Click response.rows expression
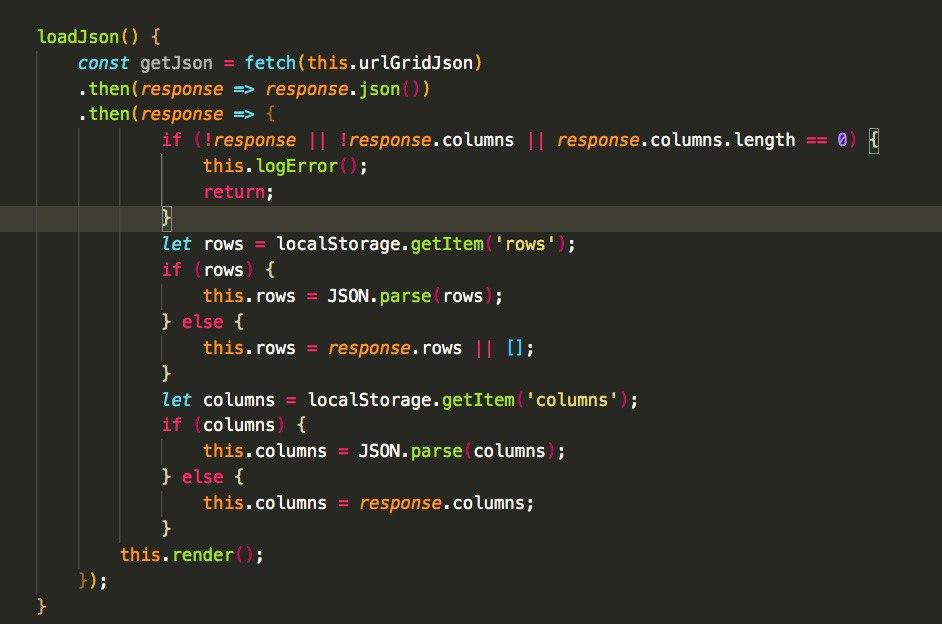942x624 pixels. [x=395, y=348]
